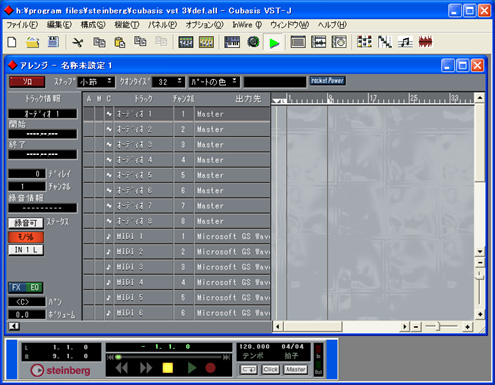The image size is (495, 385).
Task: Click the scissors cut icon in toolbar
Action: click(78, 42)
